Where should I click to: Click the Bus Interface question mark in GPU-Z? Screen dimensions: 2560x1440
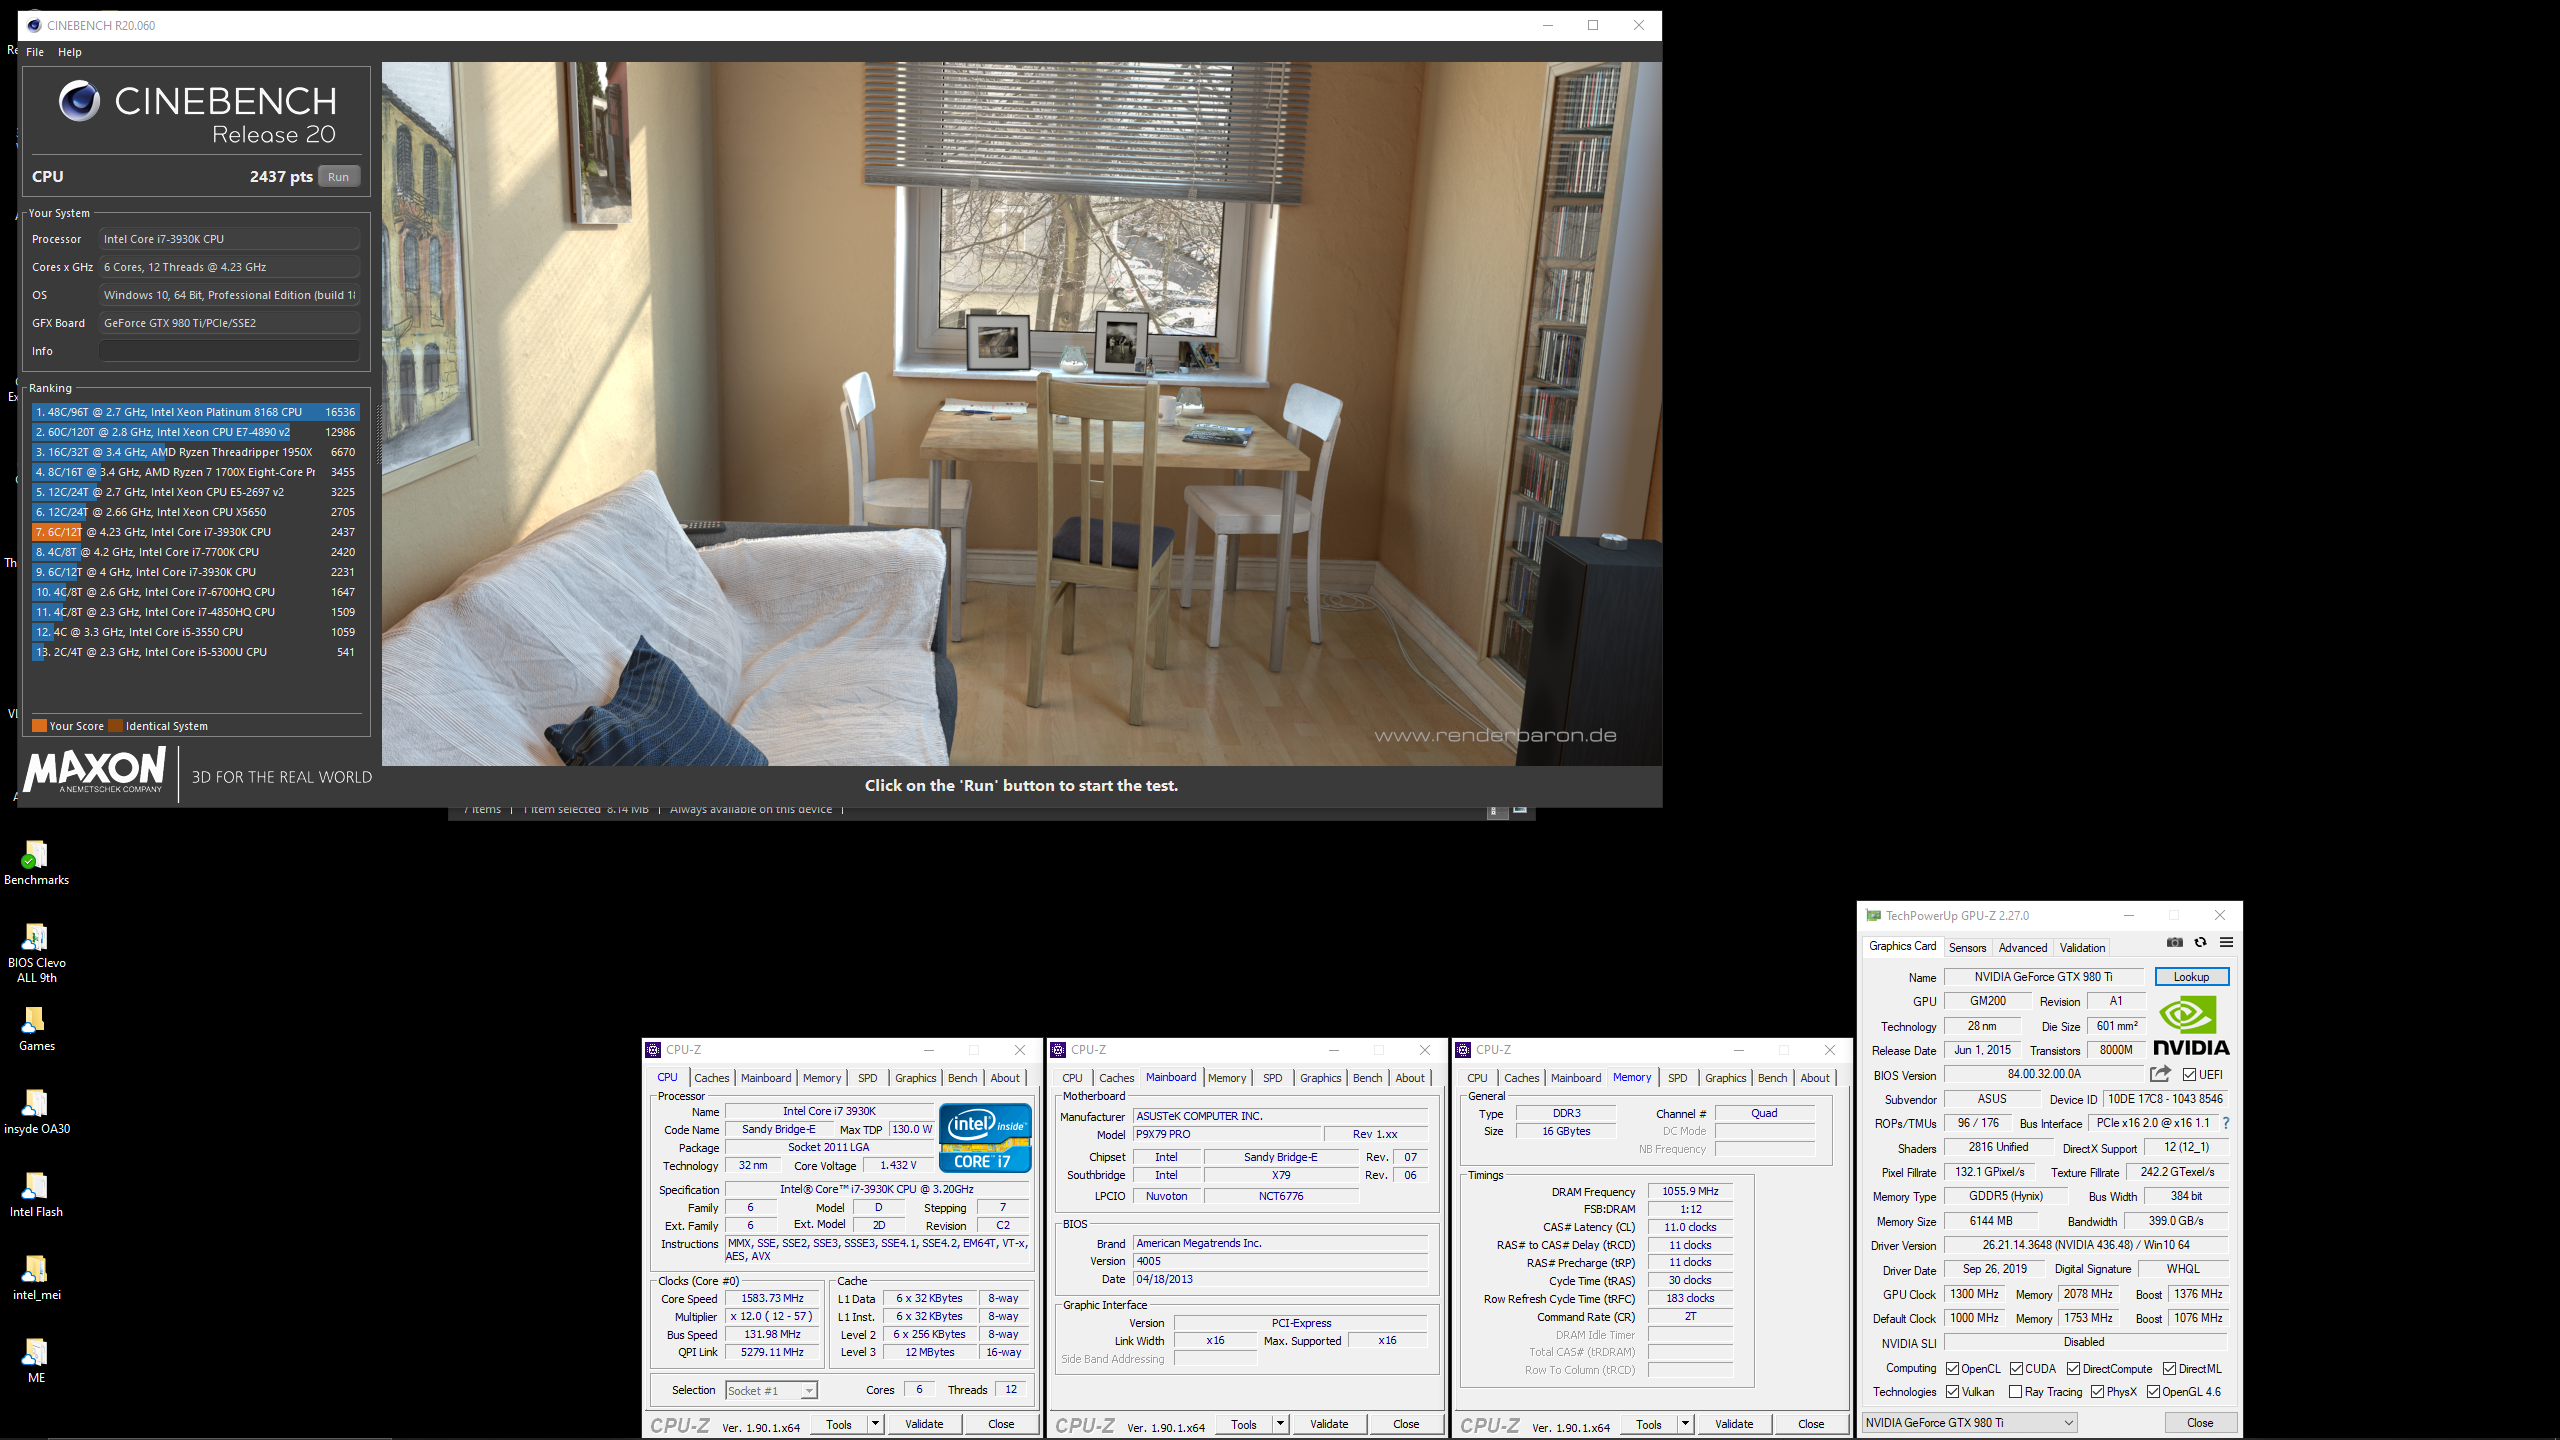[2226, 1123]
